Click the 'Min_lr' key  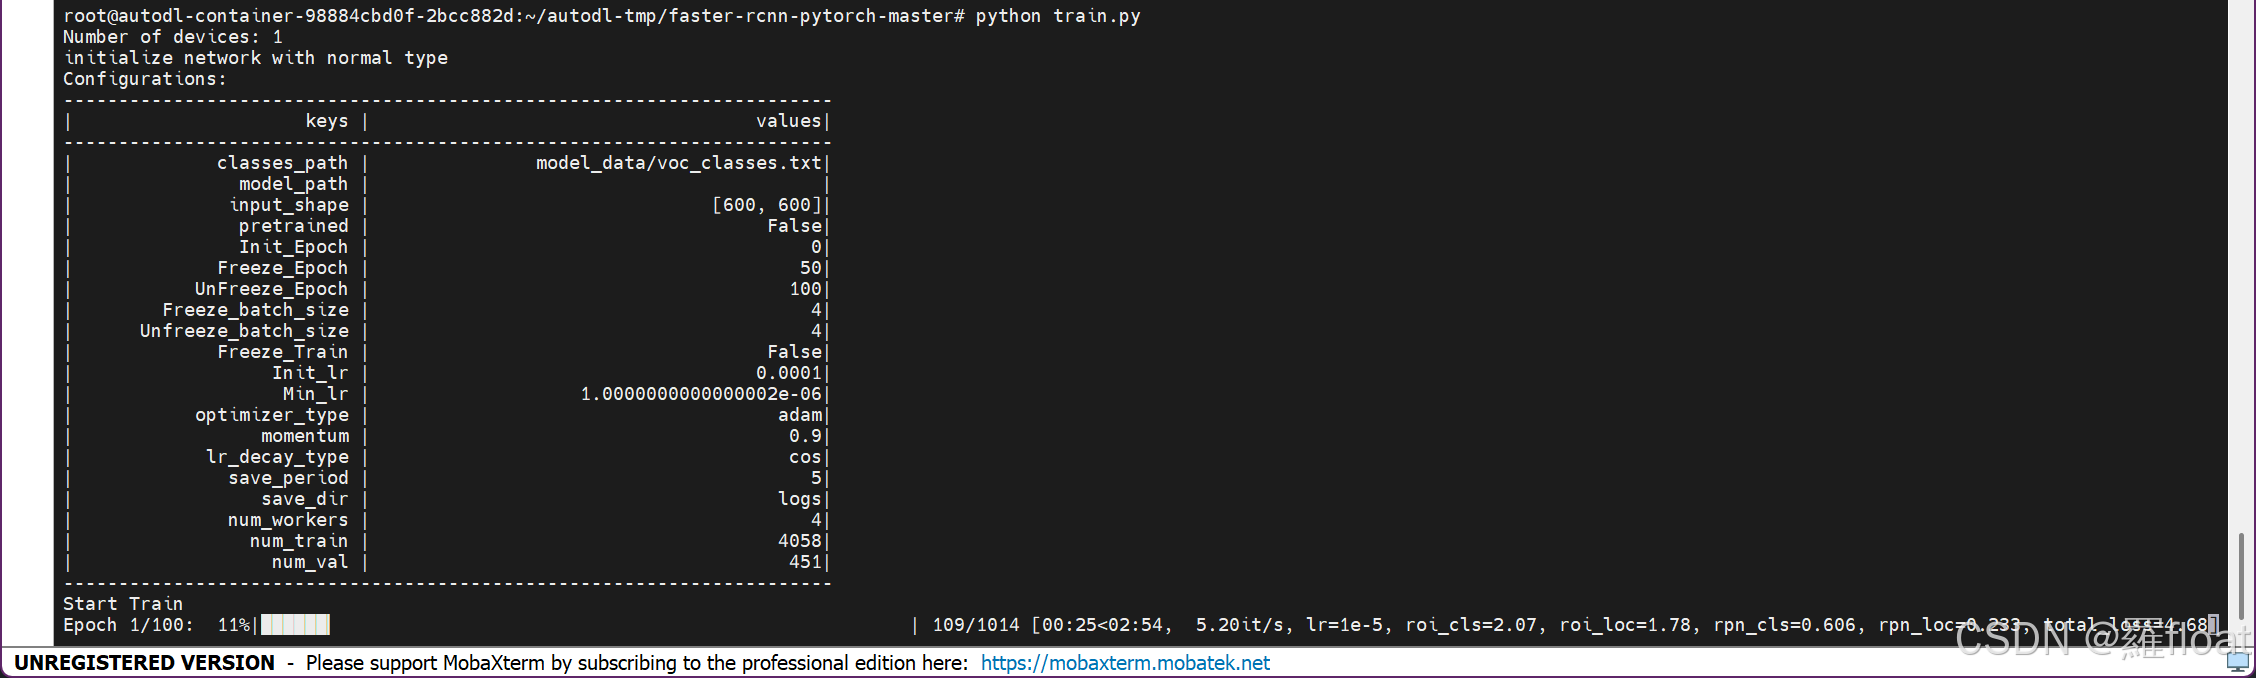click(x=316, y=394)
